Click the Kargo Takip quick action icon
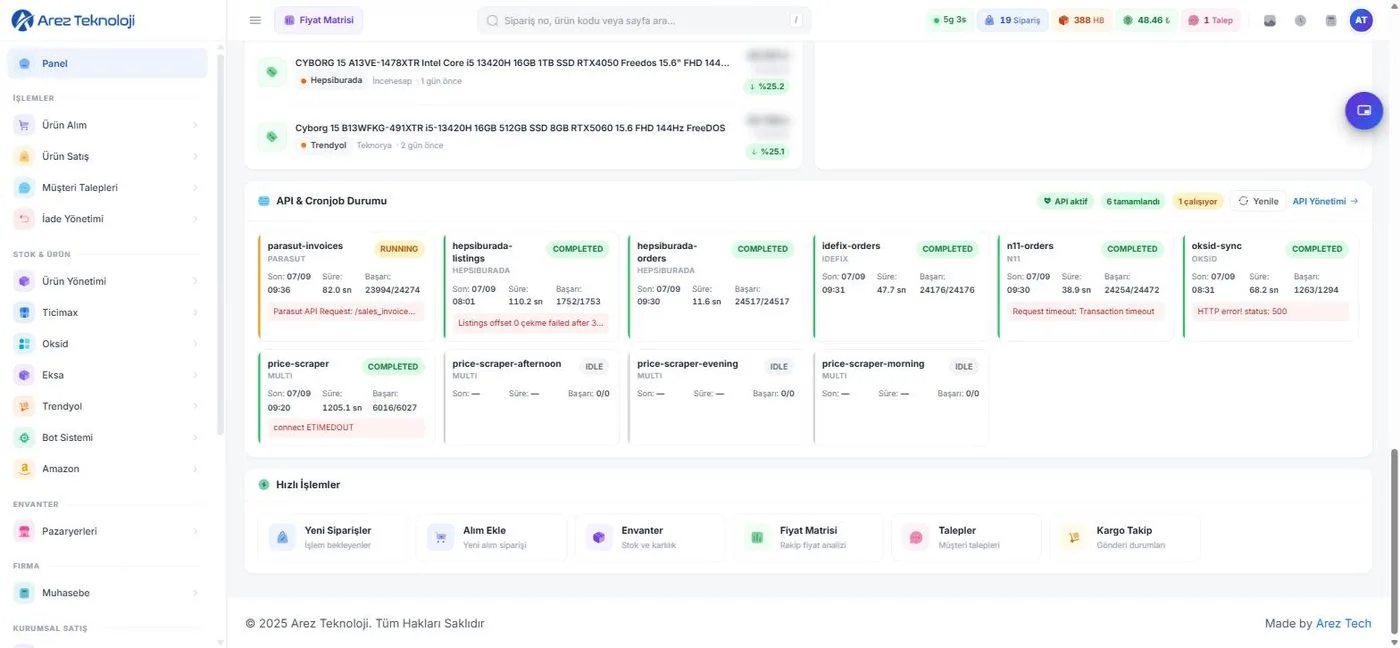Viewport: 1400px width, 648px height. click(x=1074, y=537)
